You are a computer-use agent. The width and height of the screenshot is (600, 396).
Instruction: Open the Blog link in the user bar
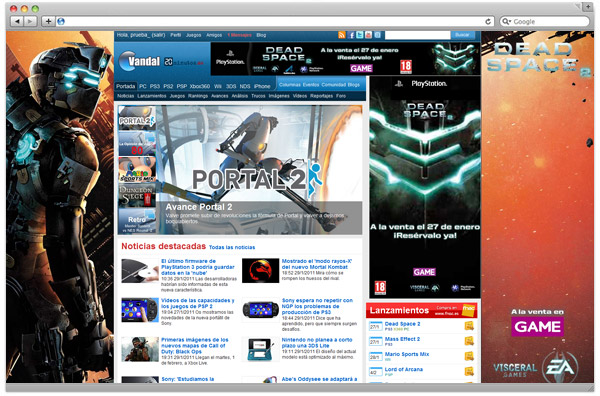(261, 35)
